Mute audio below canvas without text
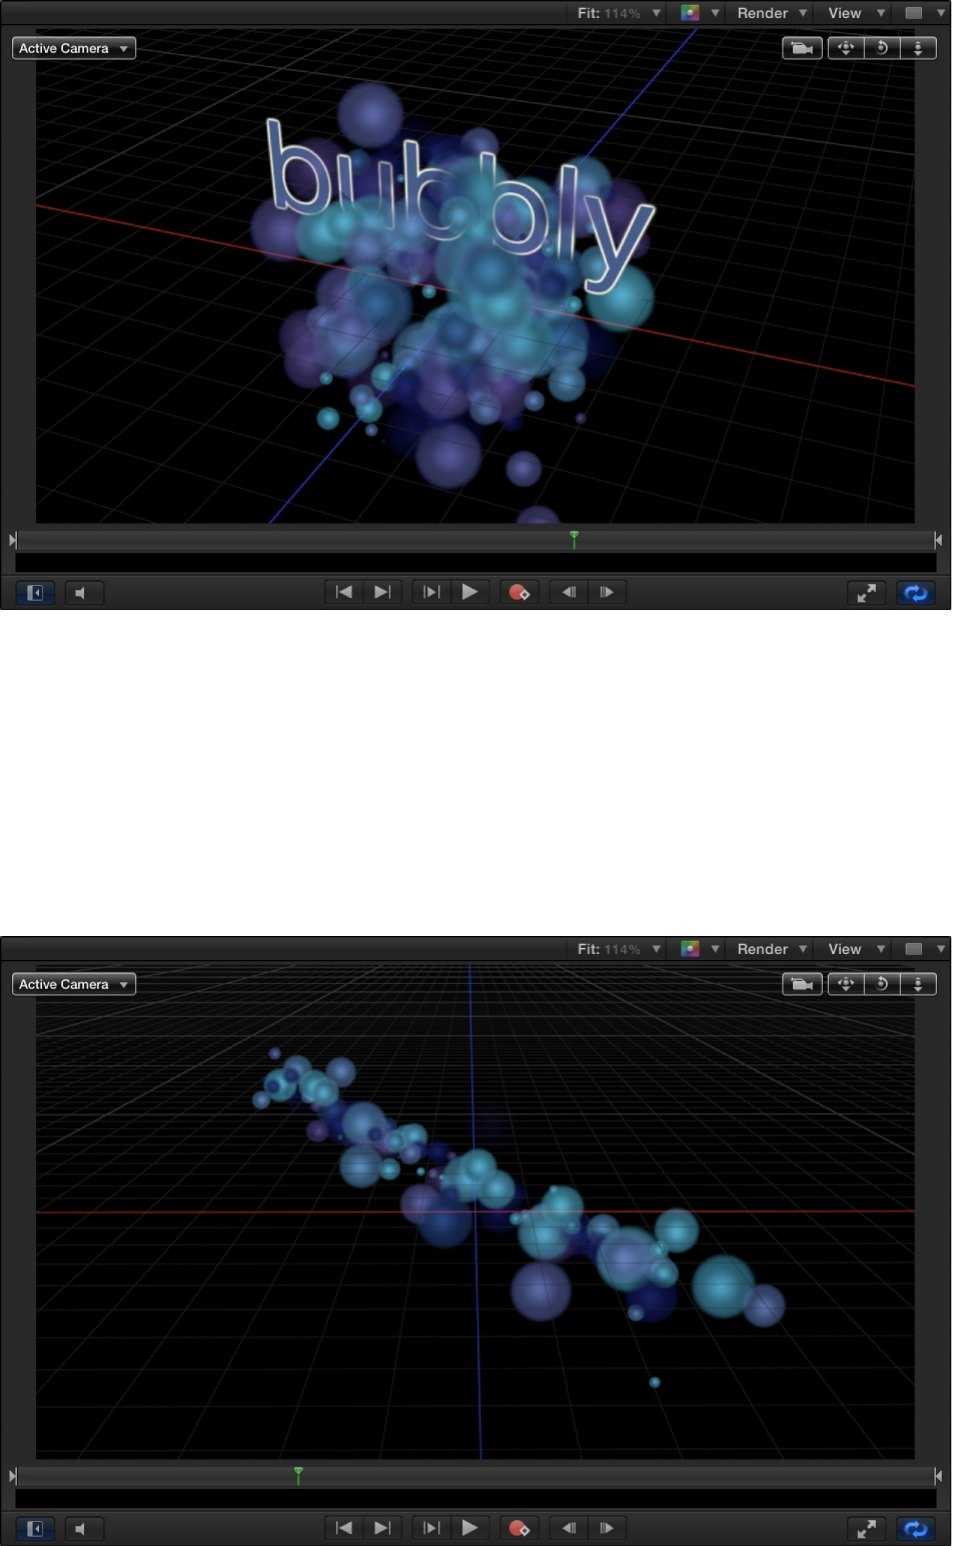The height and width of the screenshot is (1546, 953). pos(84,1529)
